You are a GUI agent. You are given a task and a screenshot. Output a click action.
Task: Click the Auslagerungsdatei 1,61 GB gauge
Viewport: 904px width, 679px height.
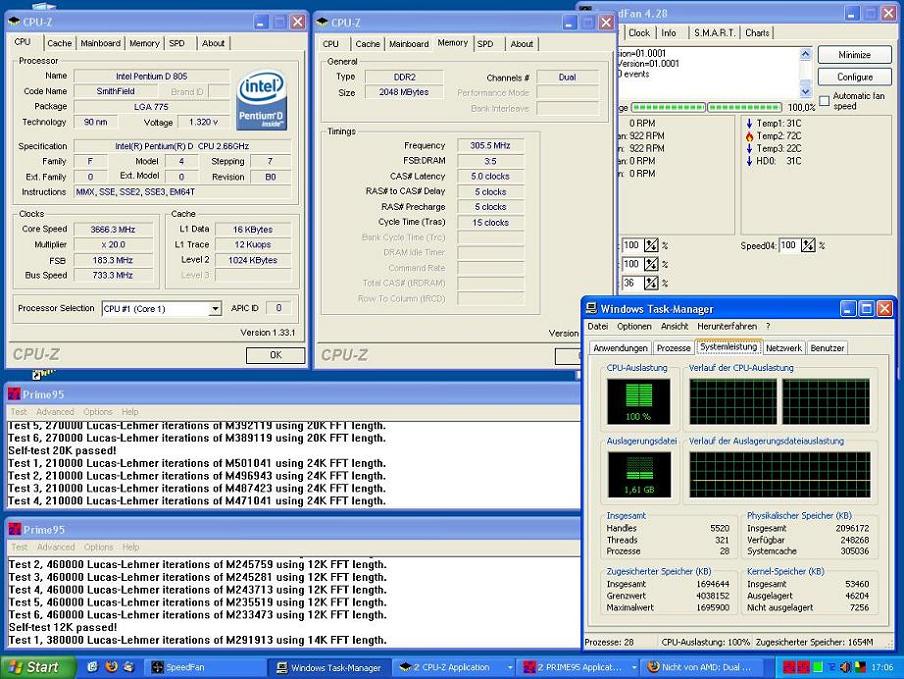tap(639, 474)
